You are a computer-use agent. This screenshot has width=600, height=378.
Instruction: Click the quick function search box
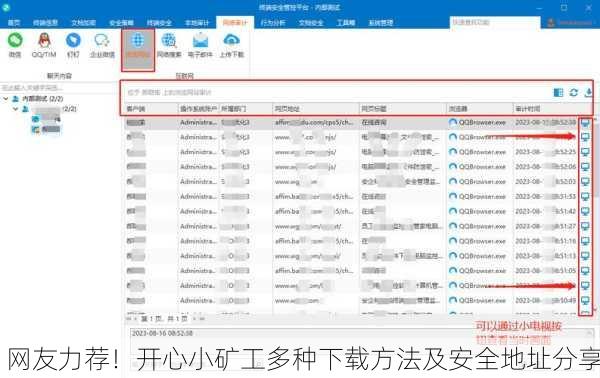(x=495, y=23)
